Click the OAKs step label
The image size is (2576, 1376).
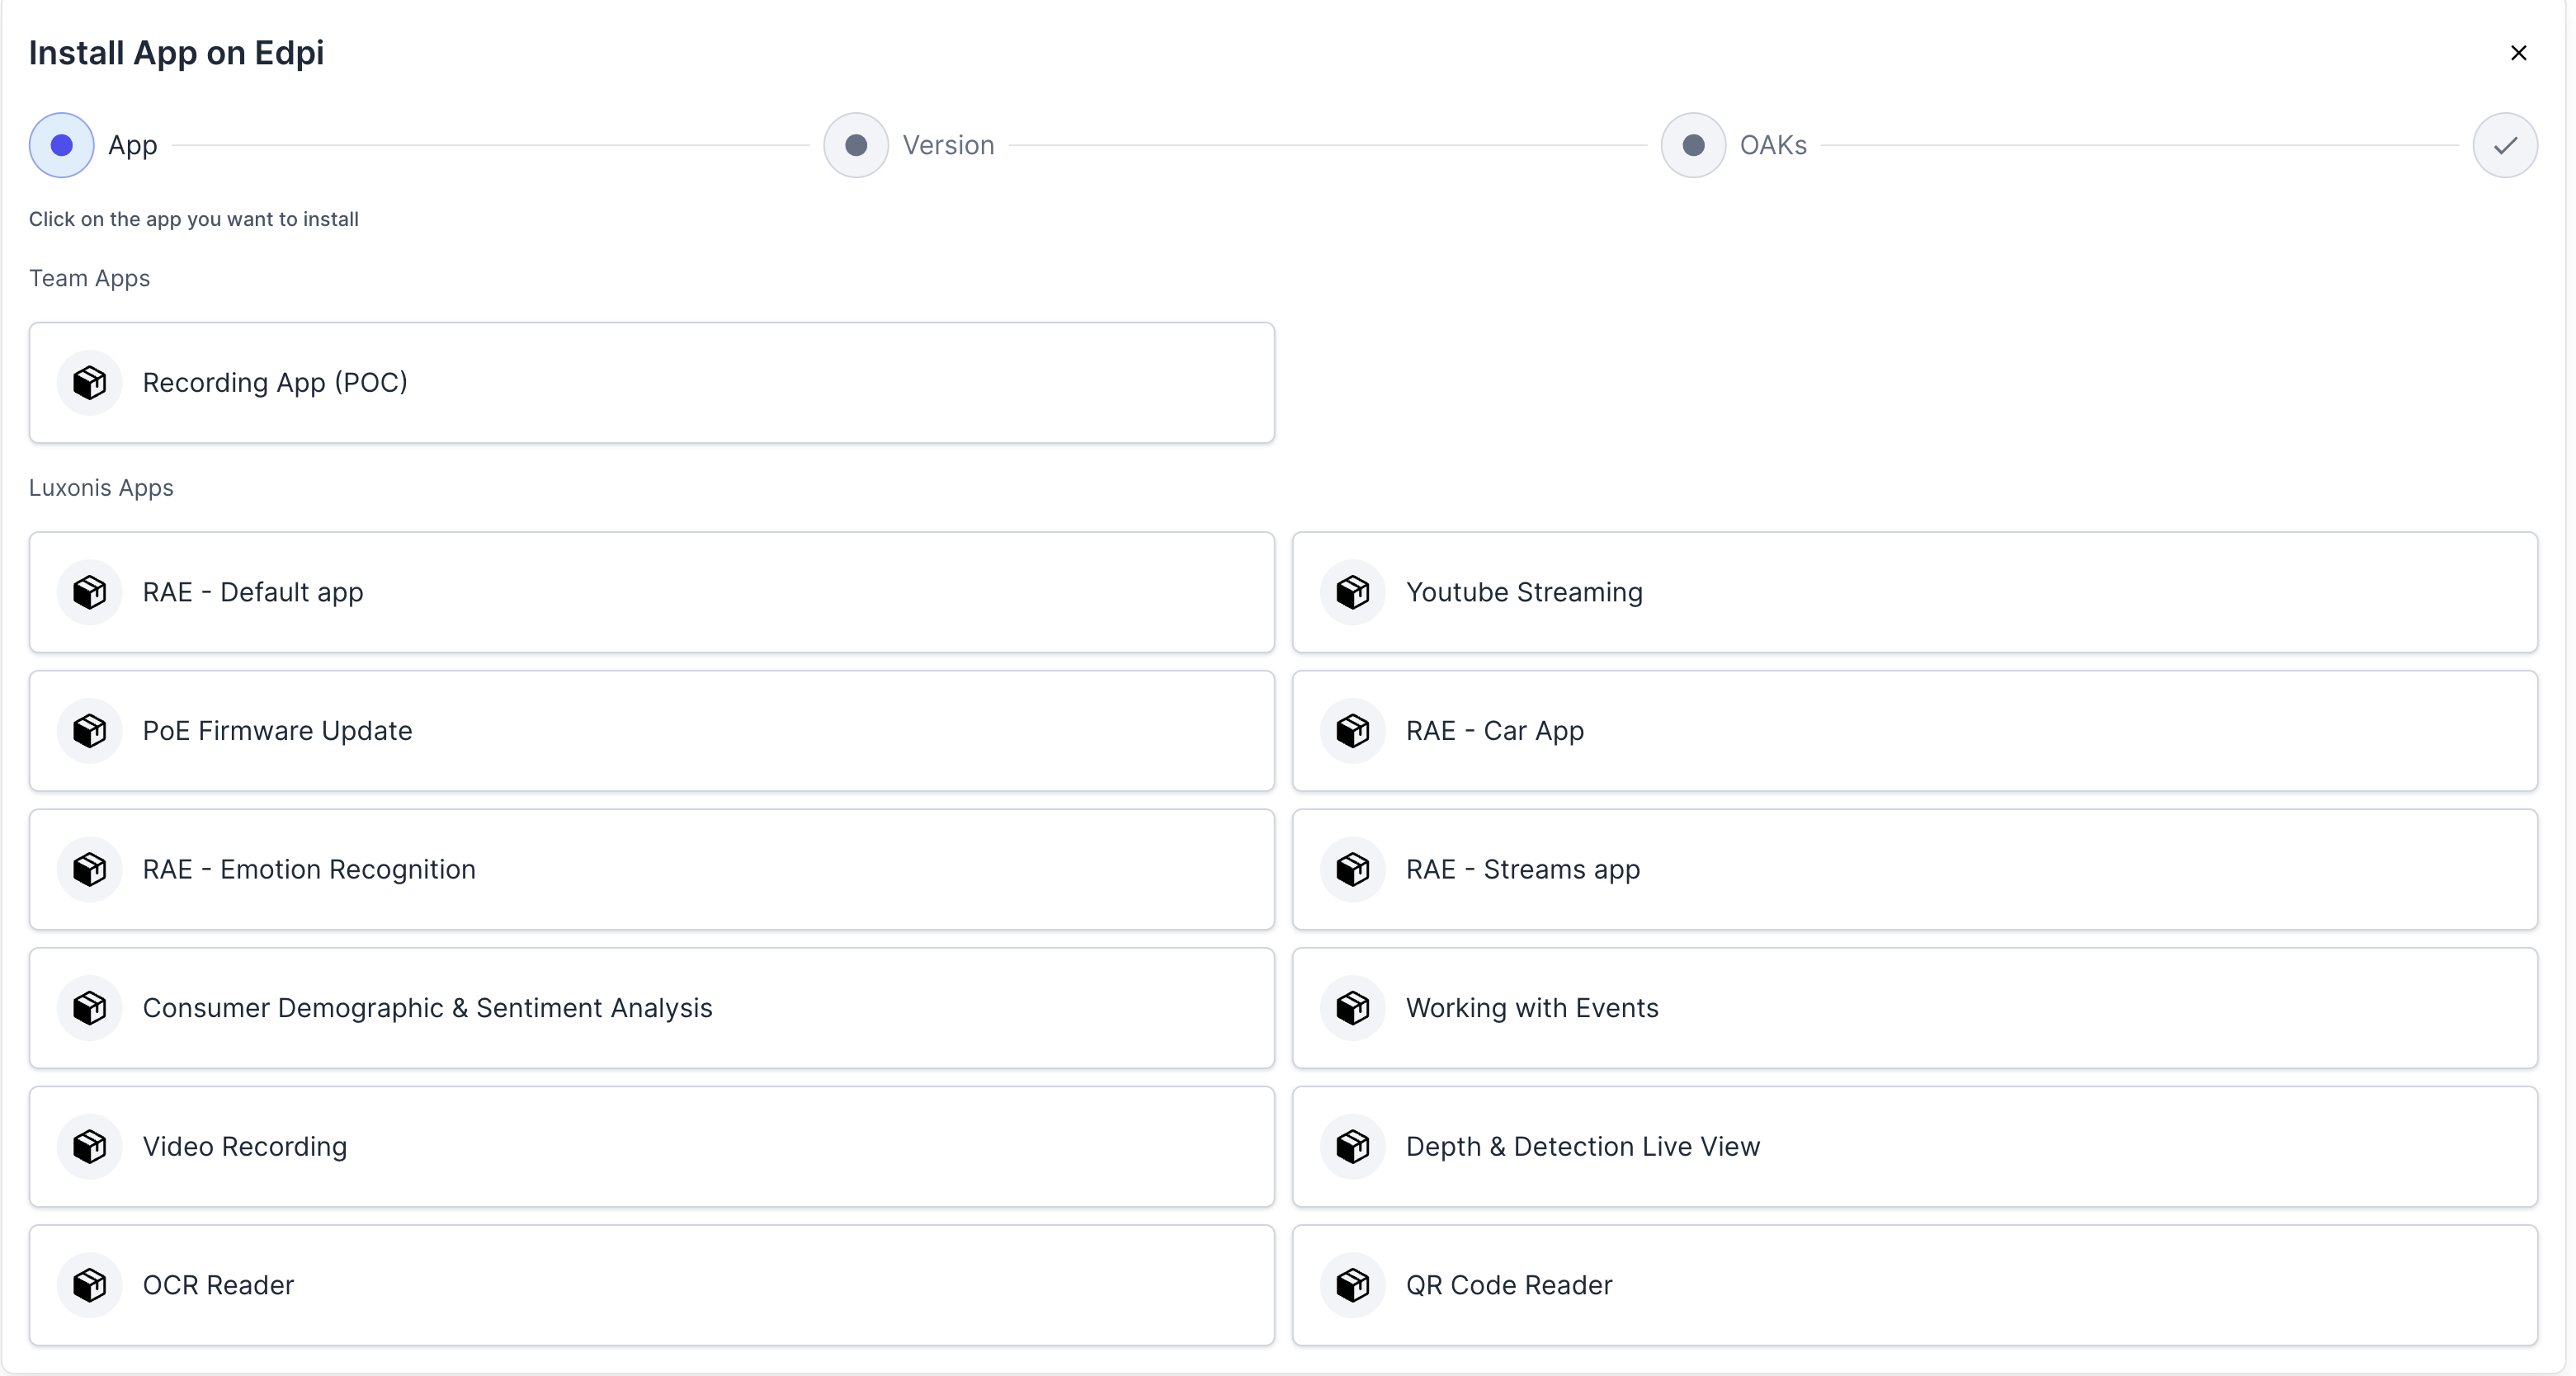[x=1773, y=146]
